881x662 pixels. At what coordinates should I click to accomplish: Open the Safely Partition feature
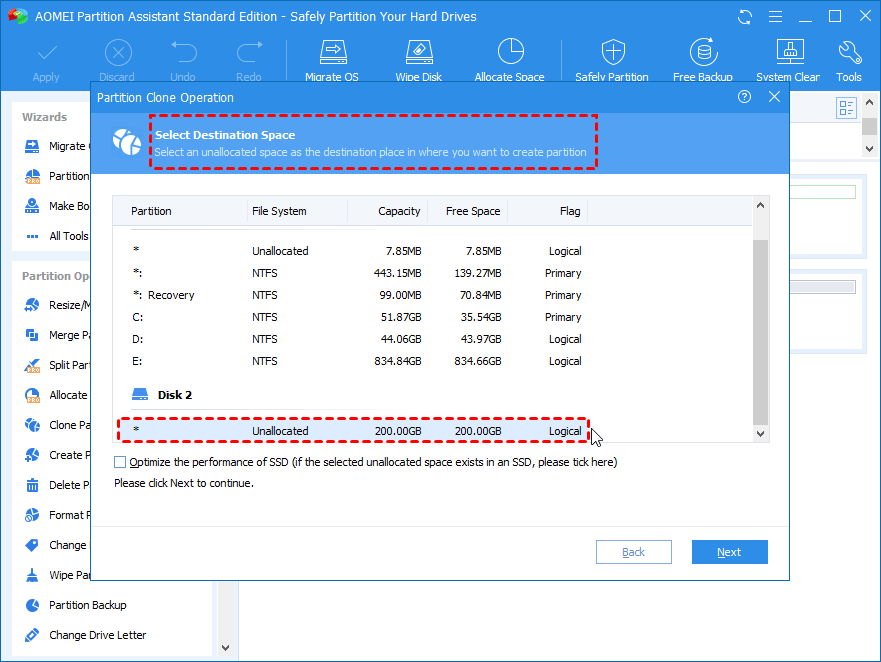[x=612, y=59]
